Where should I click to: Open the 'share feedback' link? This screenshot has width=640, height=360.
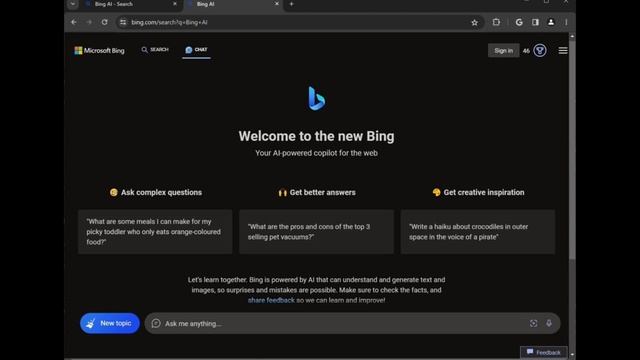271,300
